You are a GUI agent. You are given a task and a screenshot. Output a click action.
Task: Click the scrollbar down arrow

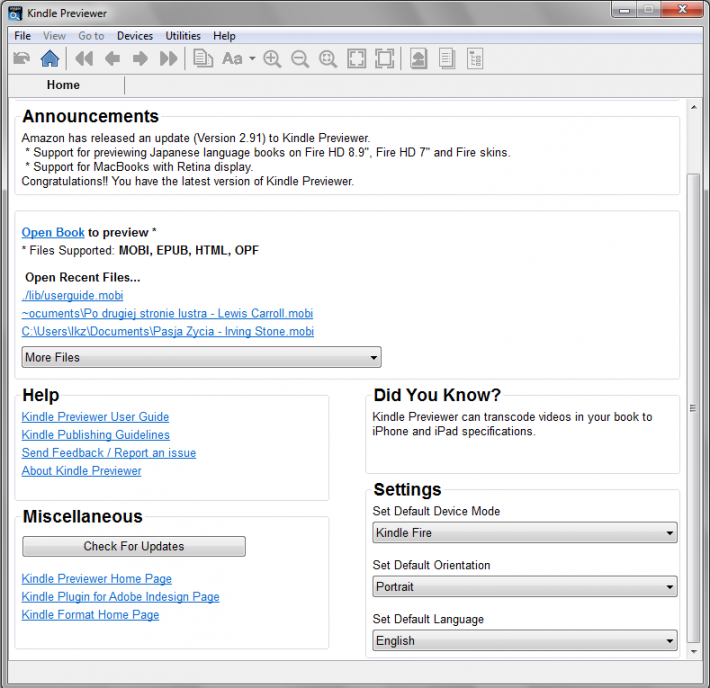[693, 652]
